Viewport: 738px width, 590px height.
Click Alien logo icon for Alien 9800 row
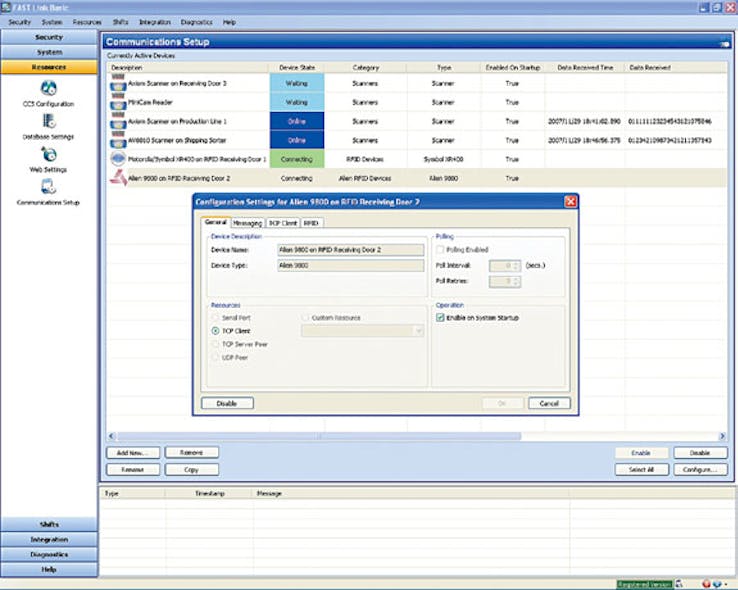pos(118,178)
